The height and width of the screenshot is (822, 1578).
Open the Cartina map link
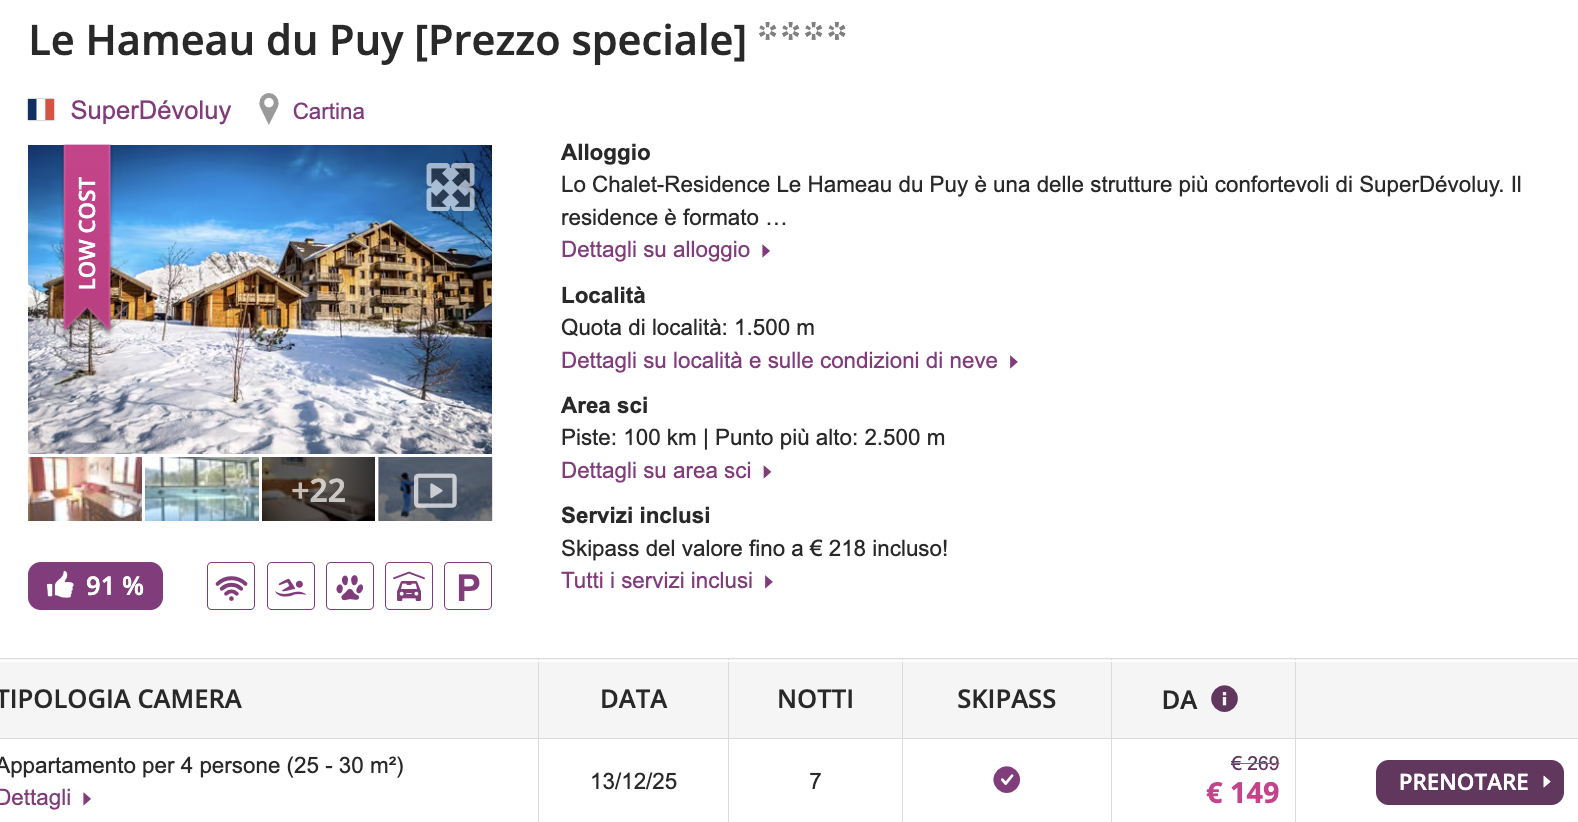point(328,111)
